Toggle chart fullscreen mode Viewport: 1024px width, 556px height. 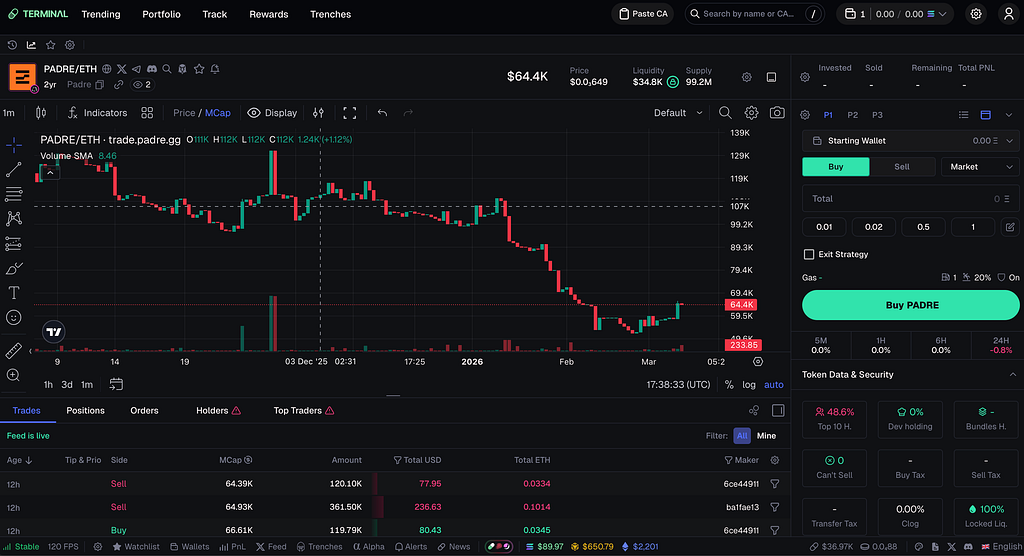coord(350,113)
